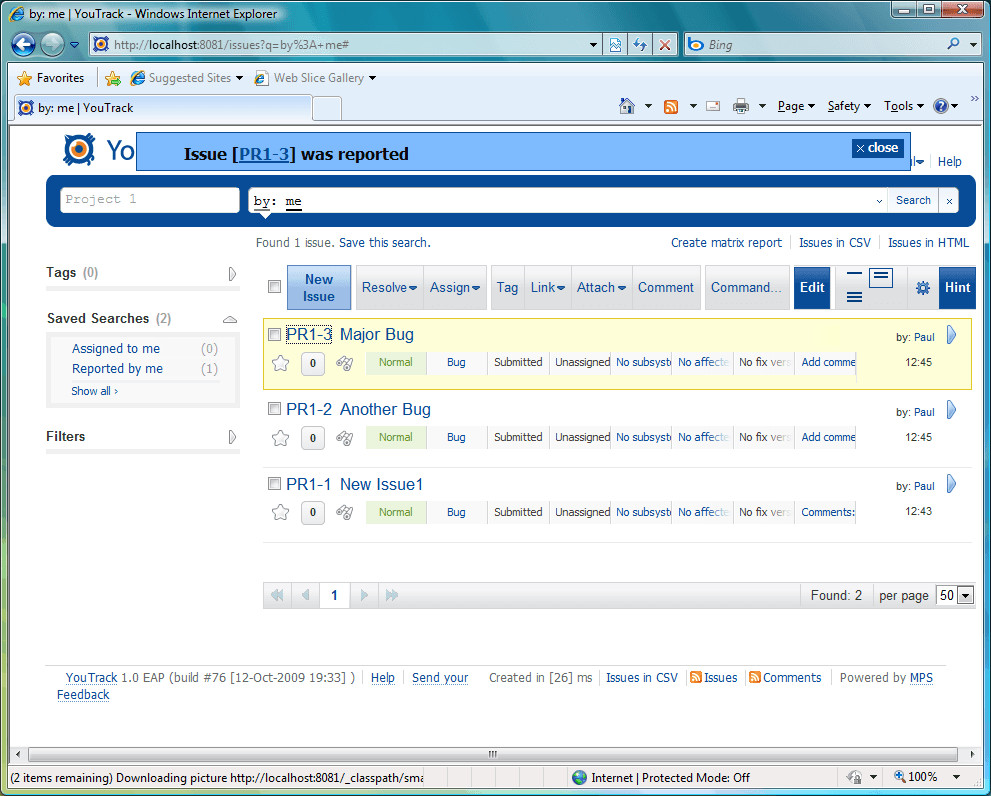
Task: Click the Home icon in IE command bar
Action: click(x=627, y=106)
